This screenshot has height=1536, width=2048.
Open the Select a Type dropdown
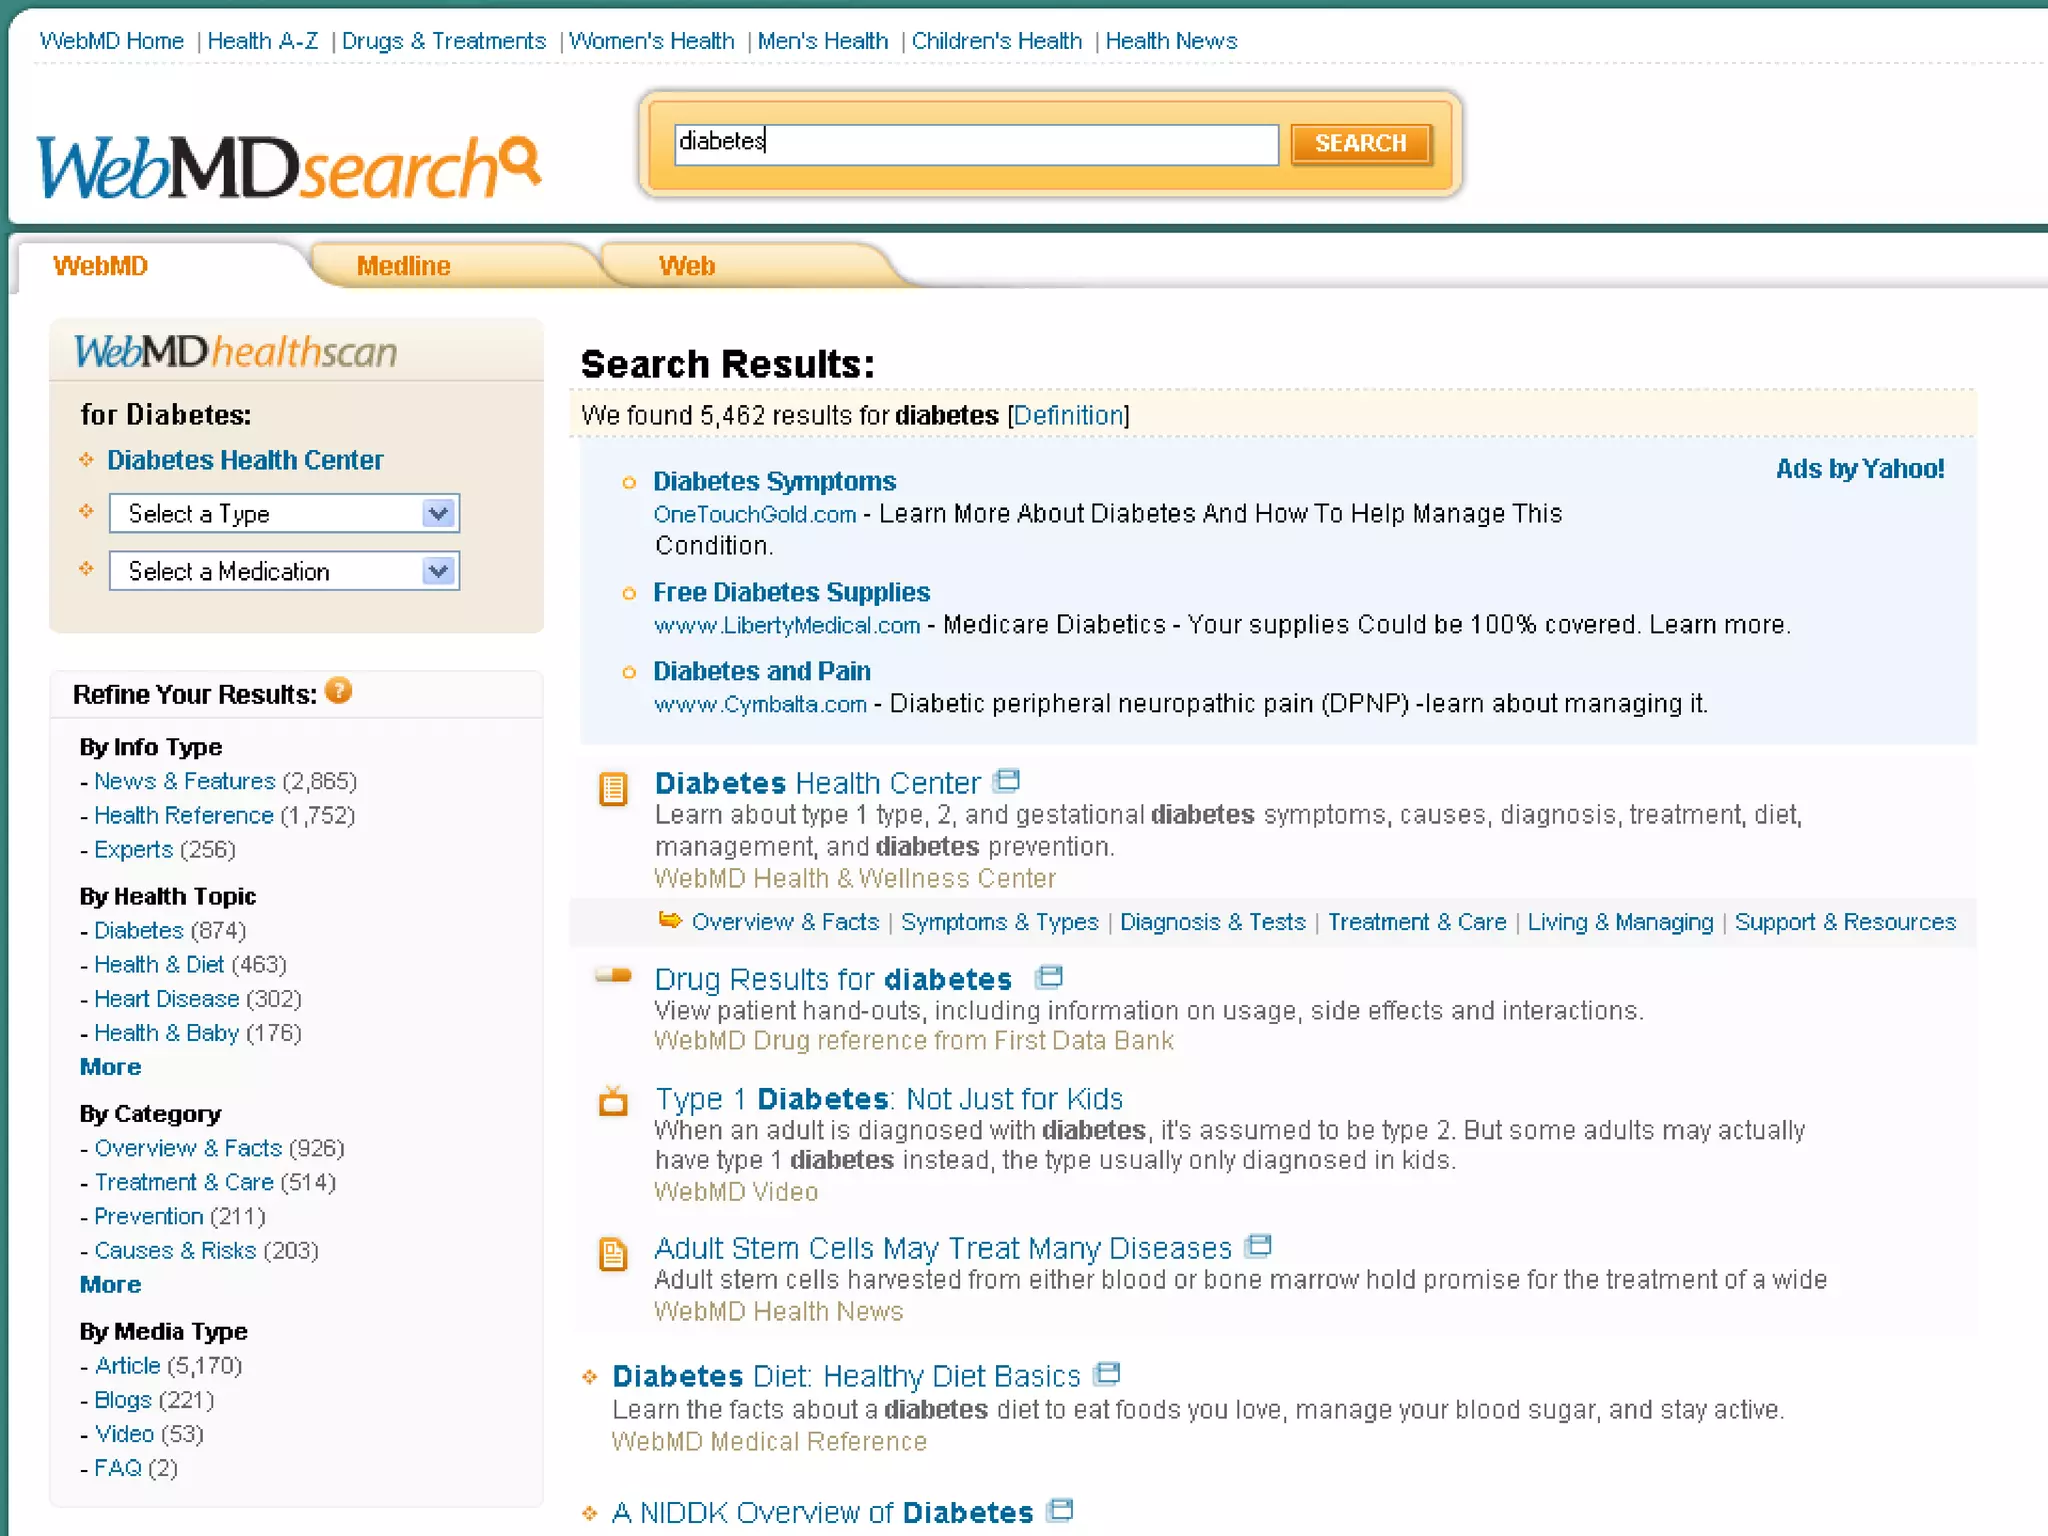point(284,514)
